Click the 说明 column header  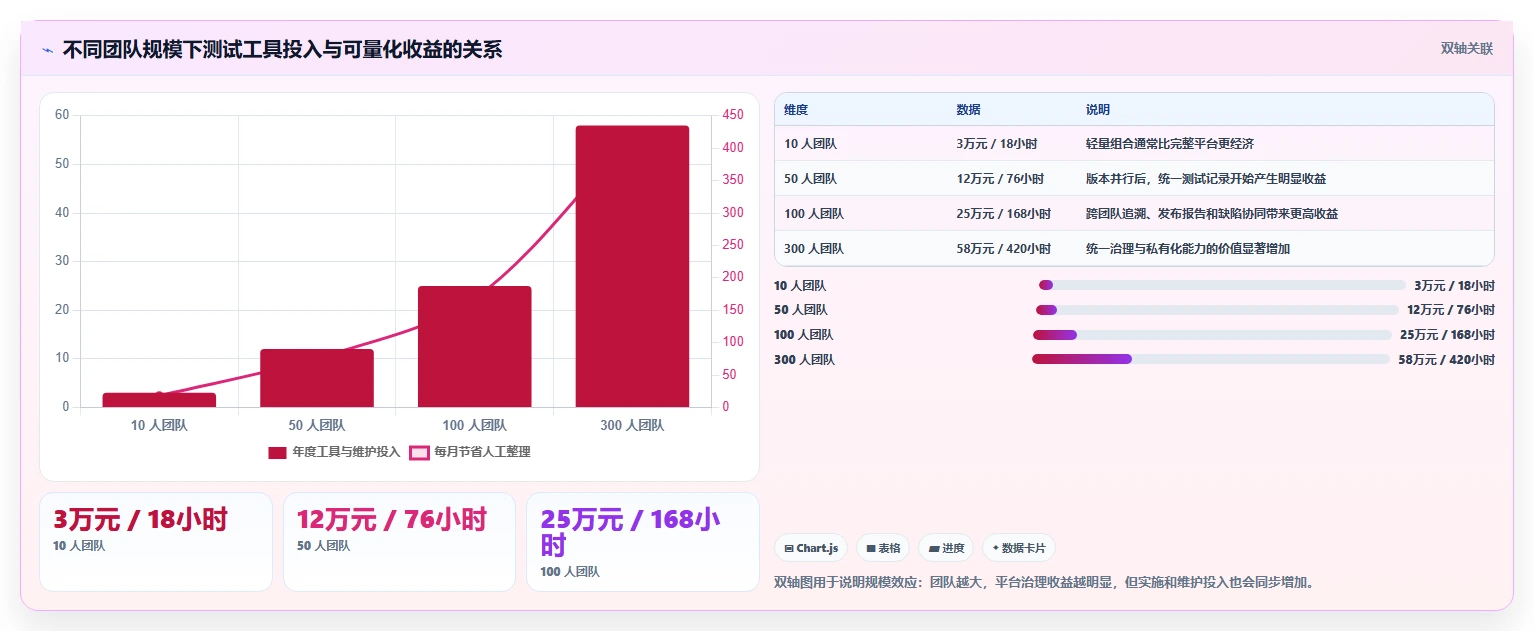tap(1098, 110)
